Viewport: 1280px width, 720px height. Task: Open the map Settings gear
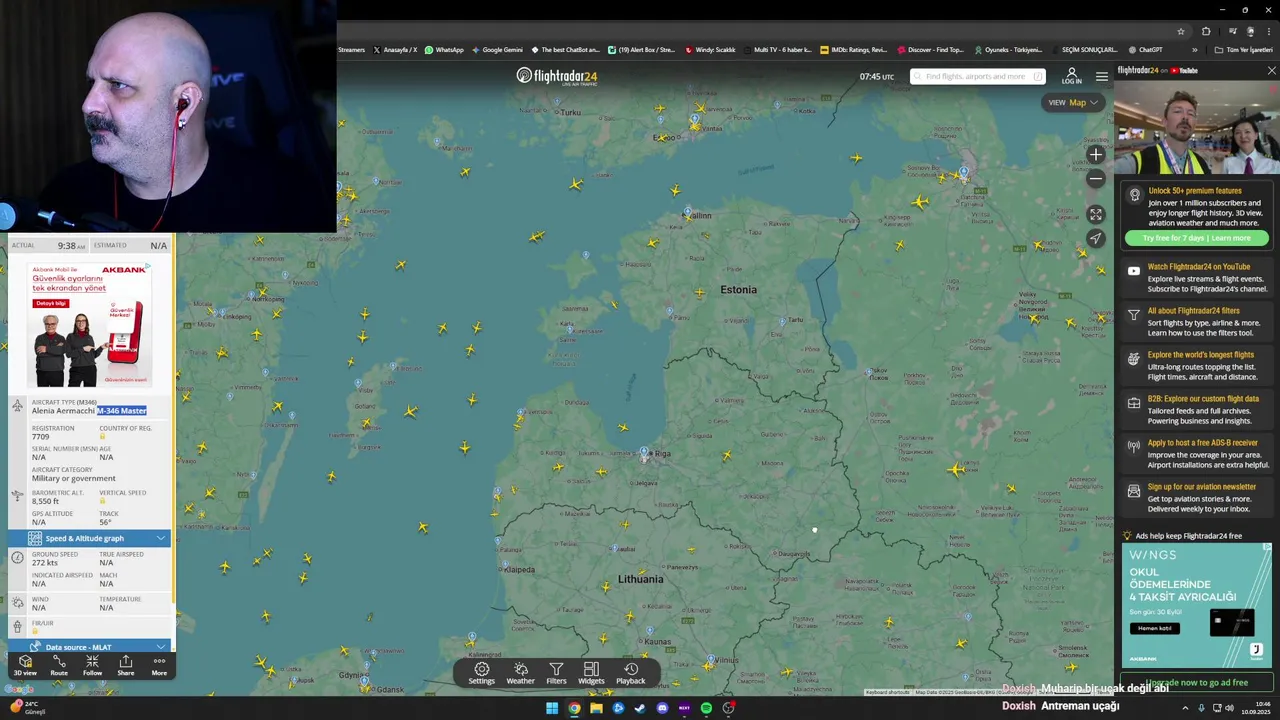pos(481,673)
